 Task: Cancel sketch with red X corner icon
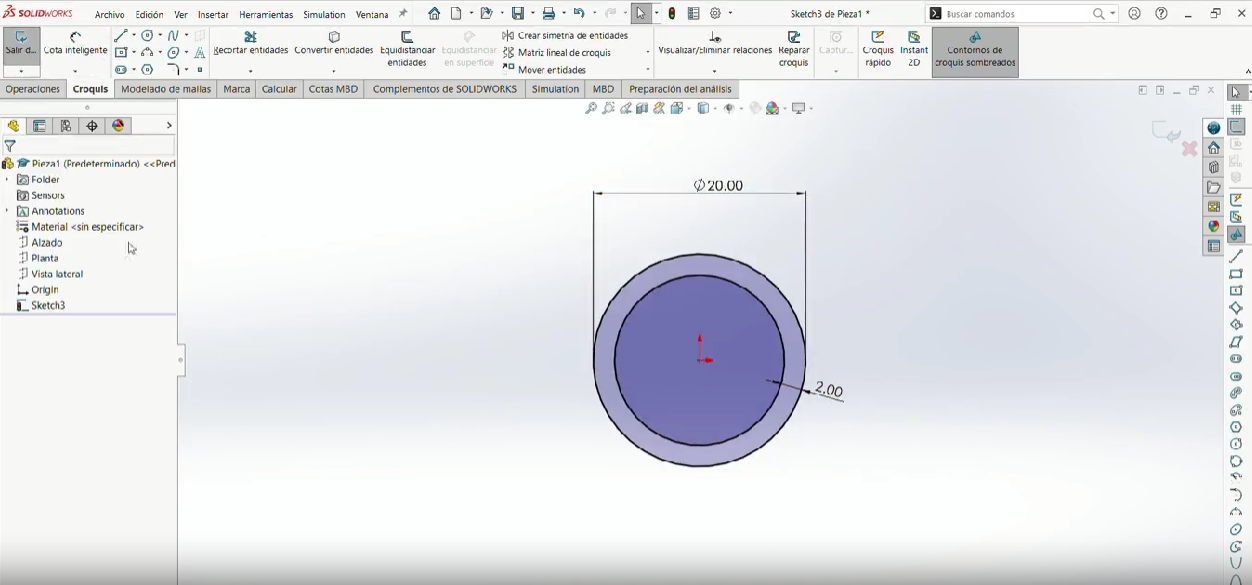(1190, 148)
